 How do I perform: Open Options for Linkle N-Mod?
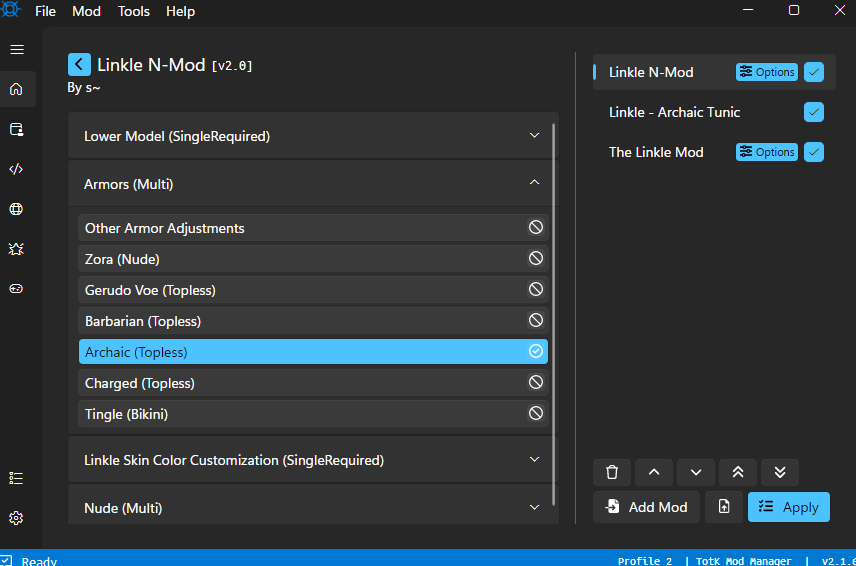click(767, 72)
